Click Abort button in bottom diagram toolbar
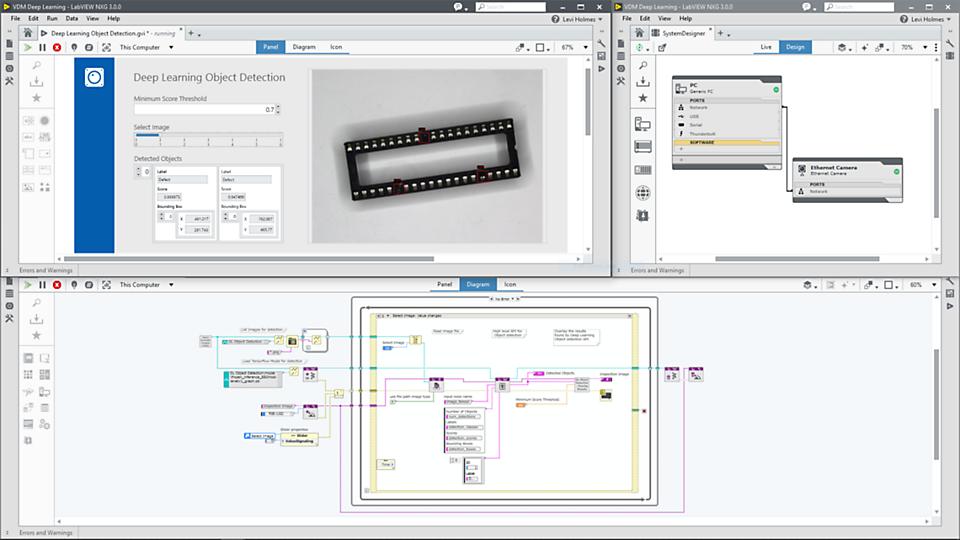Image resolution: width=960 pixels, height=540 pixels. coord(57,285)
